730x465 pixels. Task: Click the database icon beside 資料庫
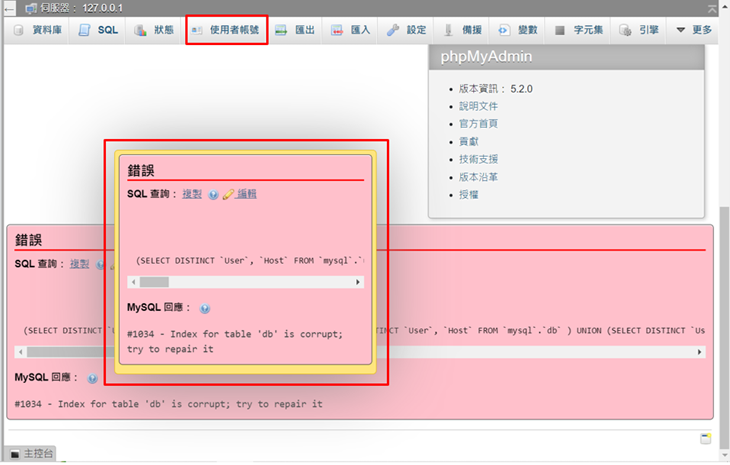tap(19, 30)
